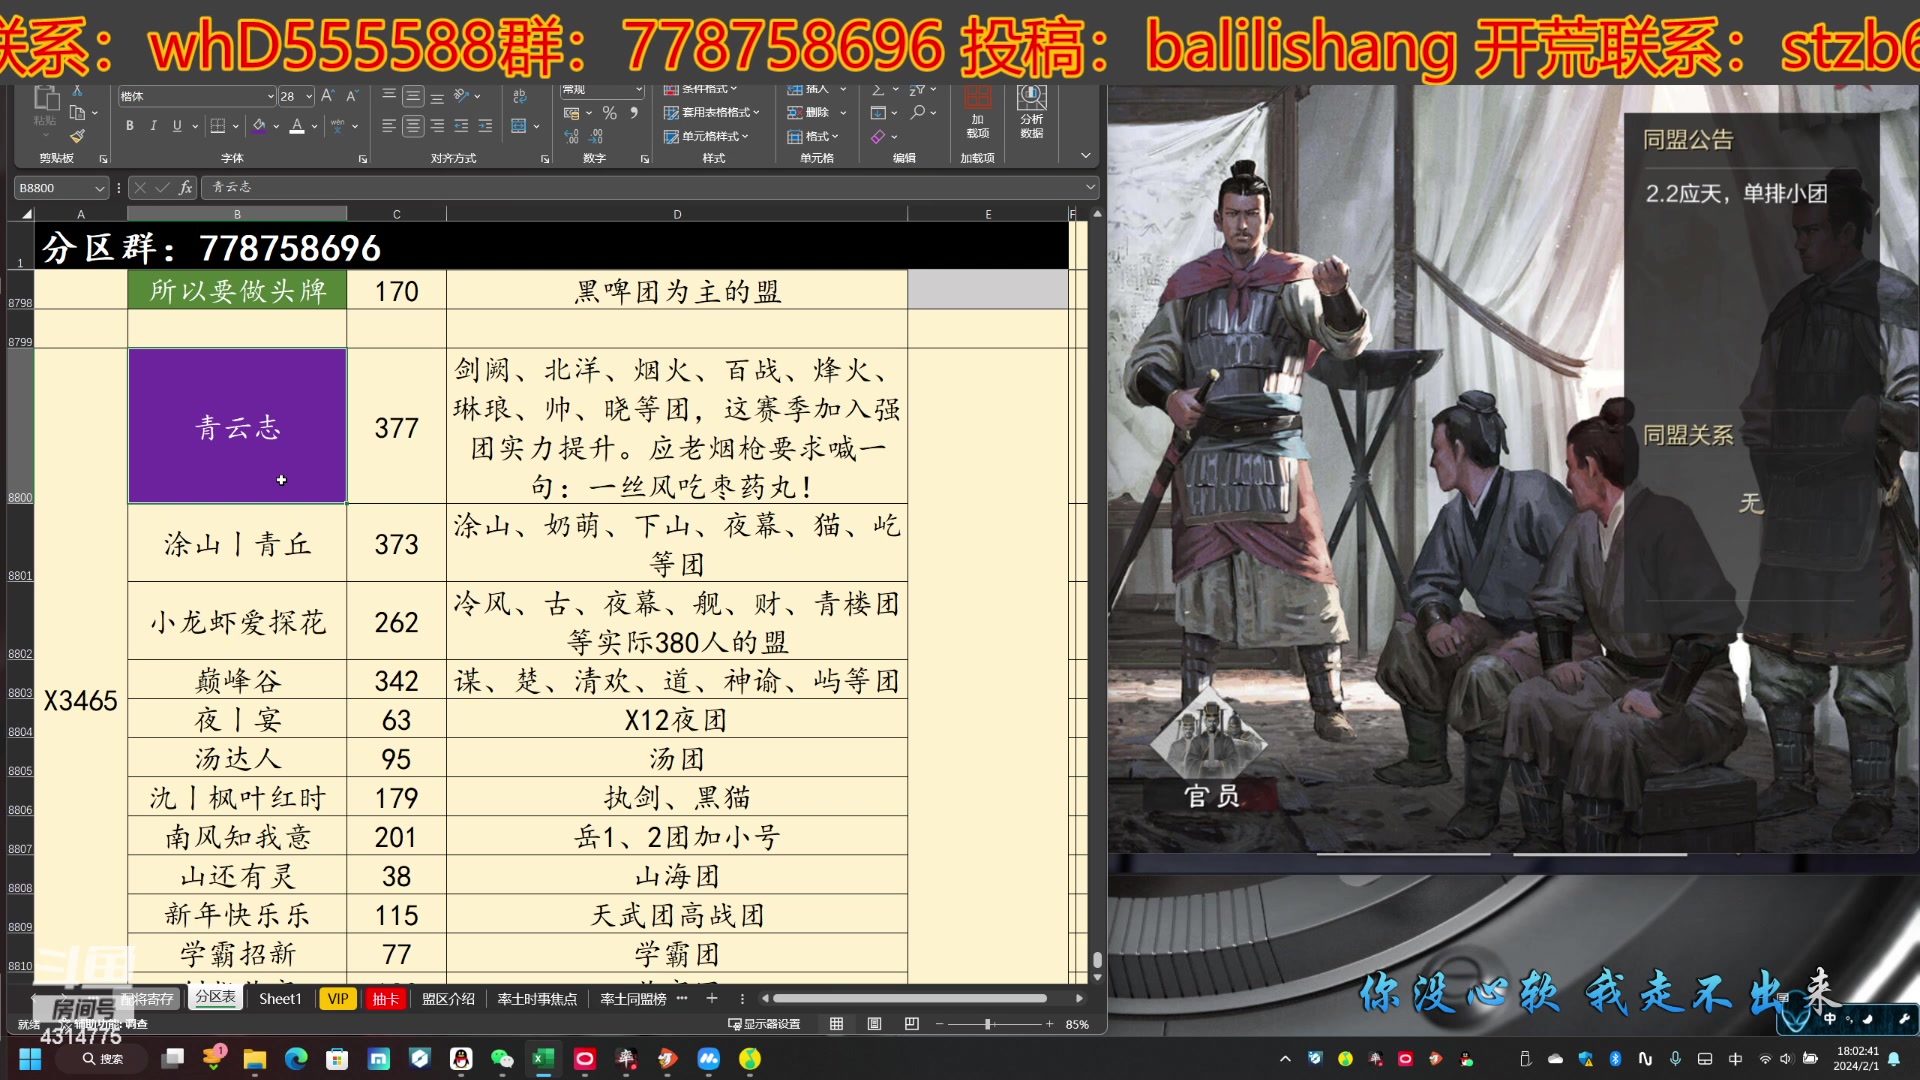Screen dimensions: 1920x1080
Task: Expand the formula bar chevron
Action: [x=1090, y=187]
